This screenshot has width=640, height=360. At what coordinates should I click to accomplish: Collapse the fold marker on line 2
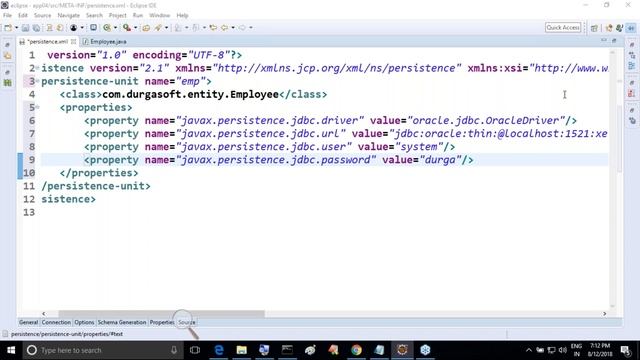(x=38, y=68)
